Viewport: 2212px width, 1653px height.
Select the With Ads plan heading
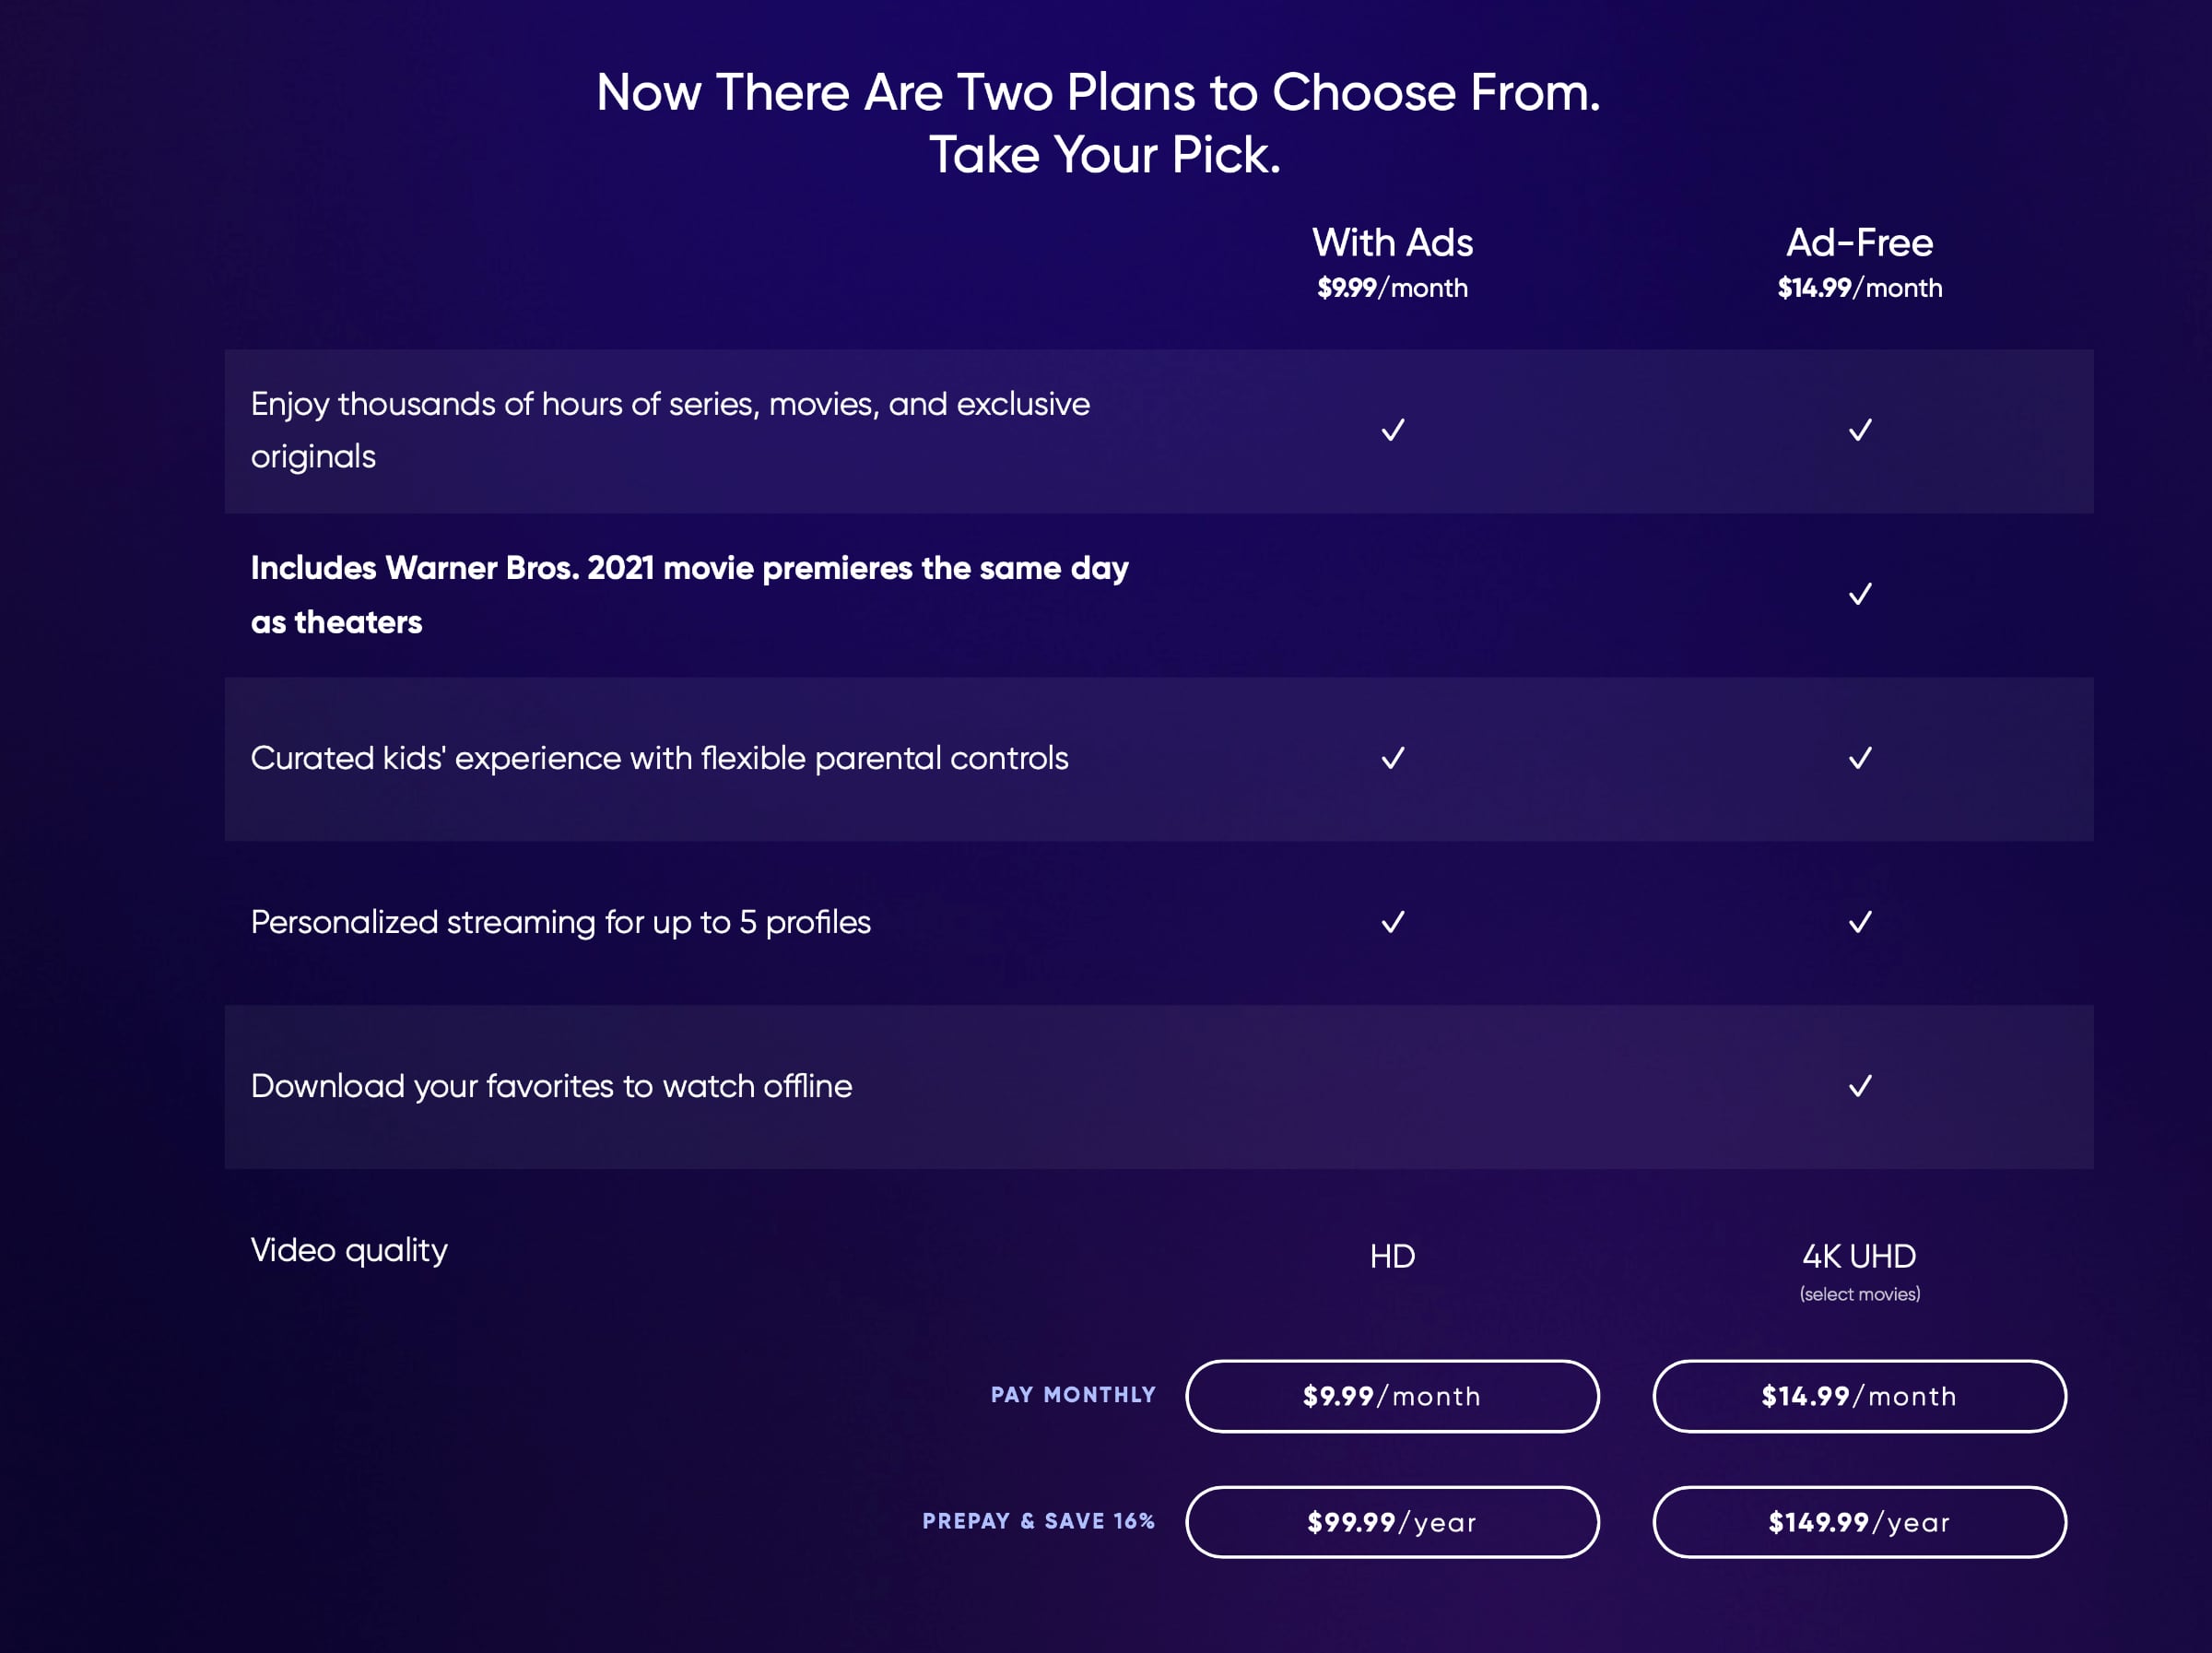[x=1392, y=243]
